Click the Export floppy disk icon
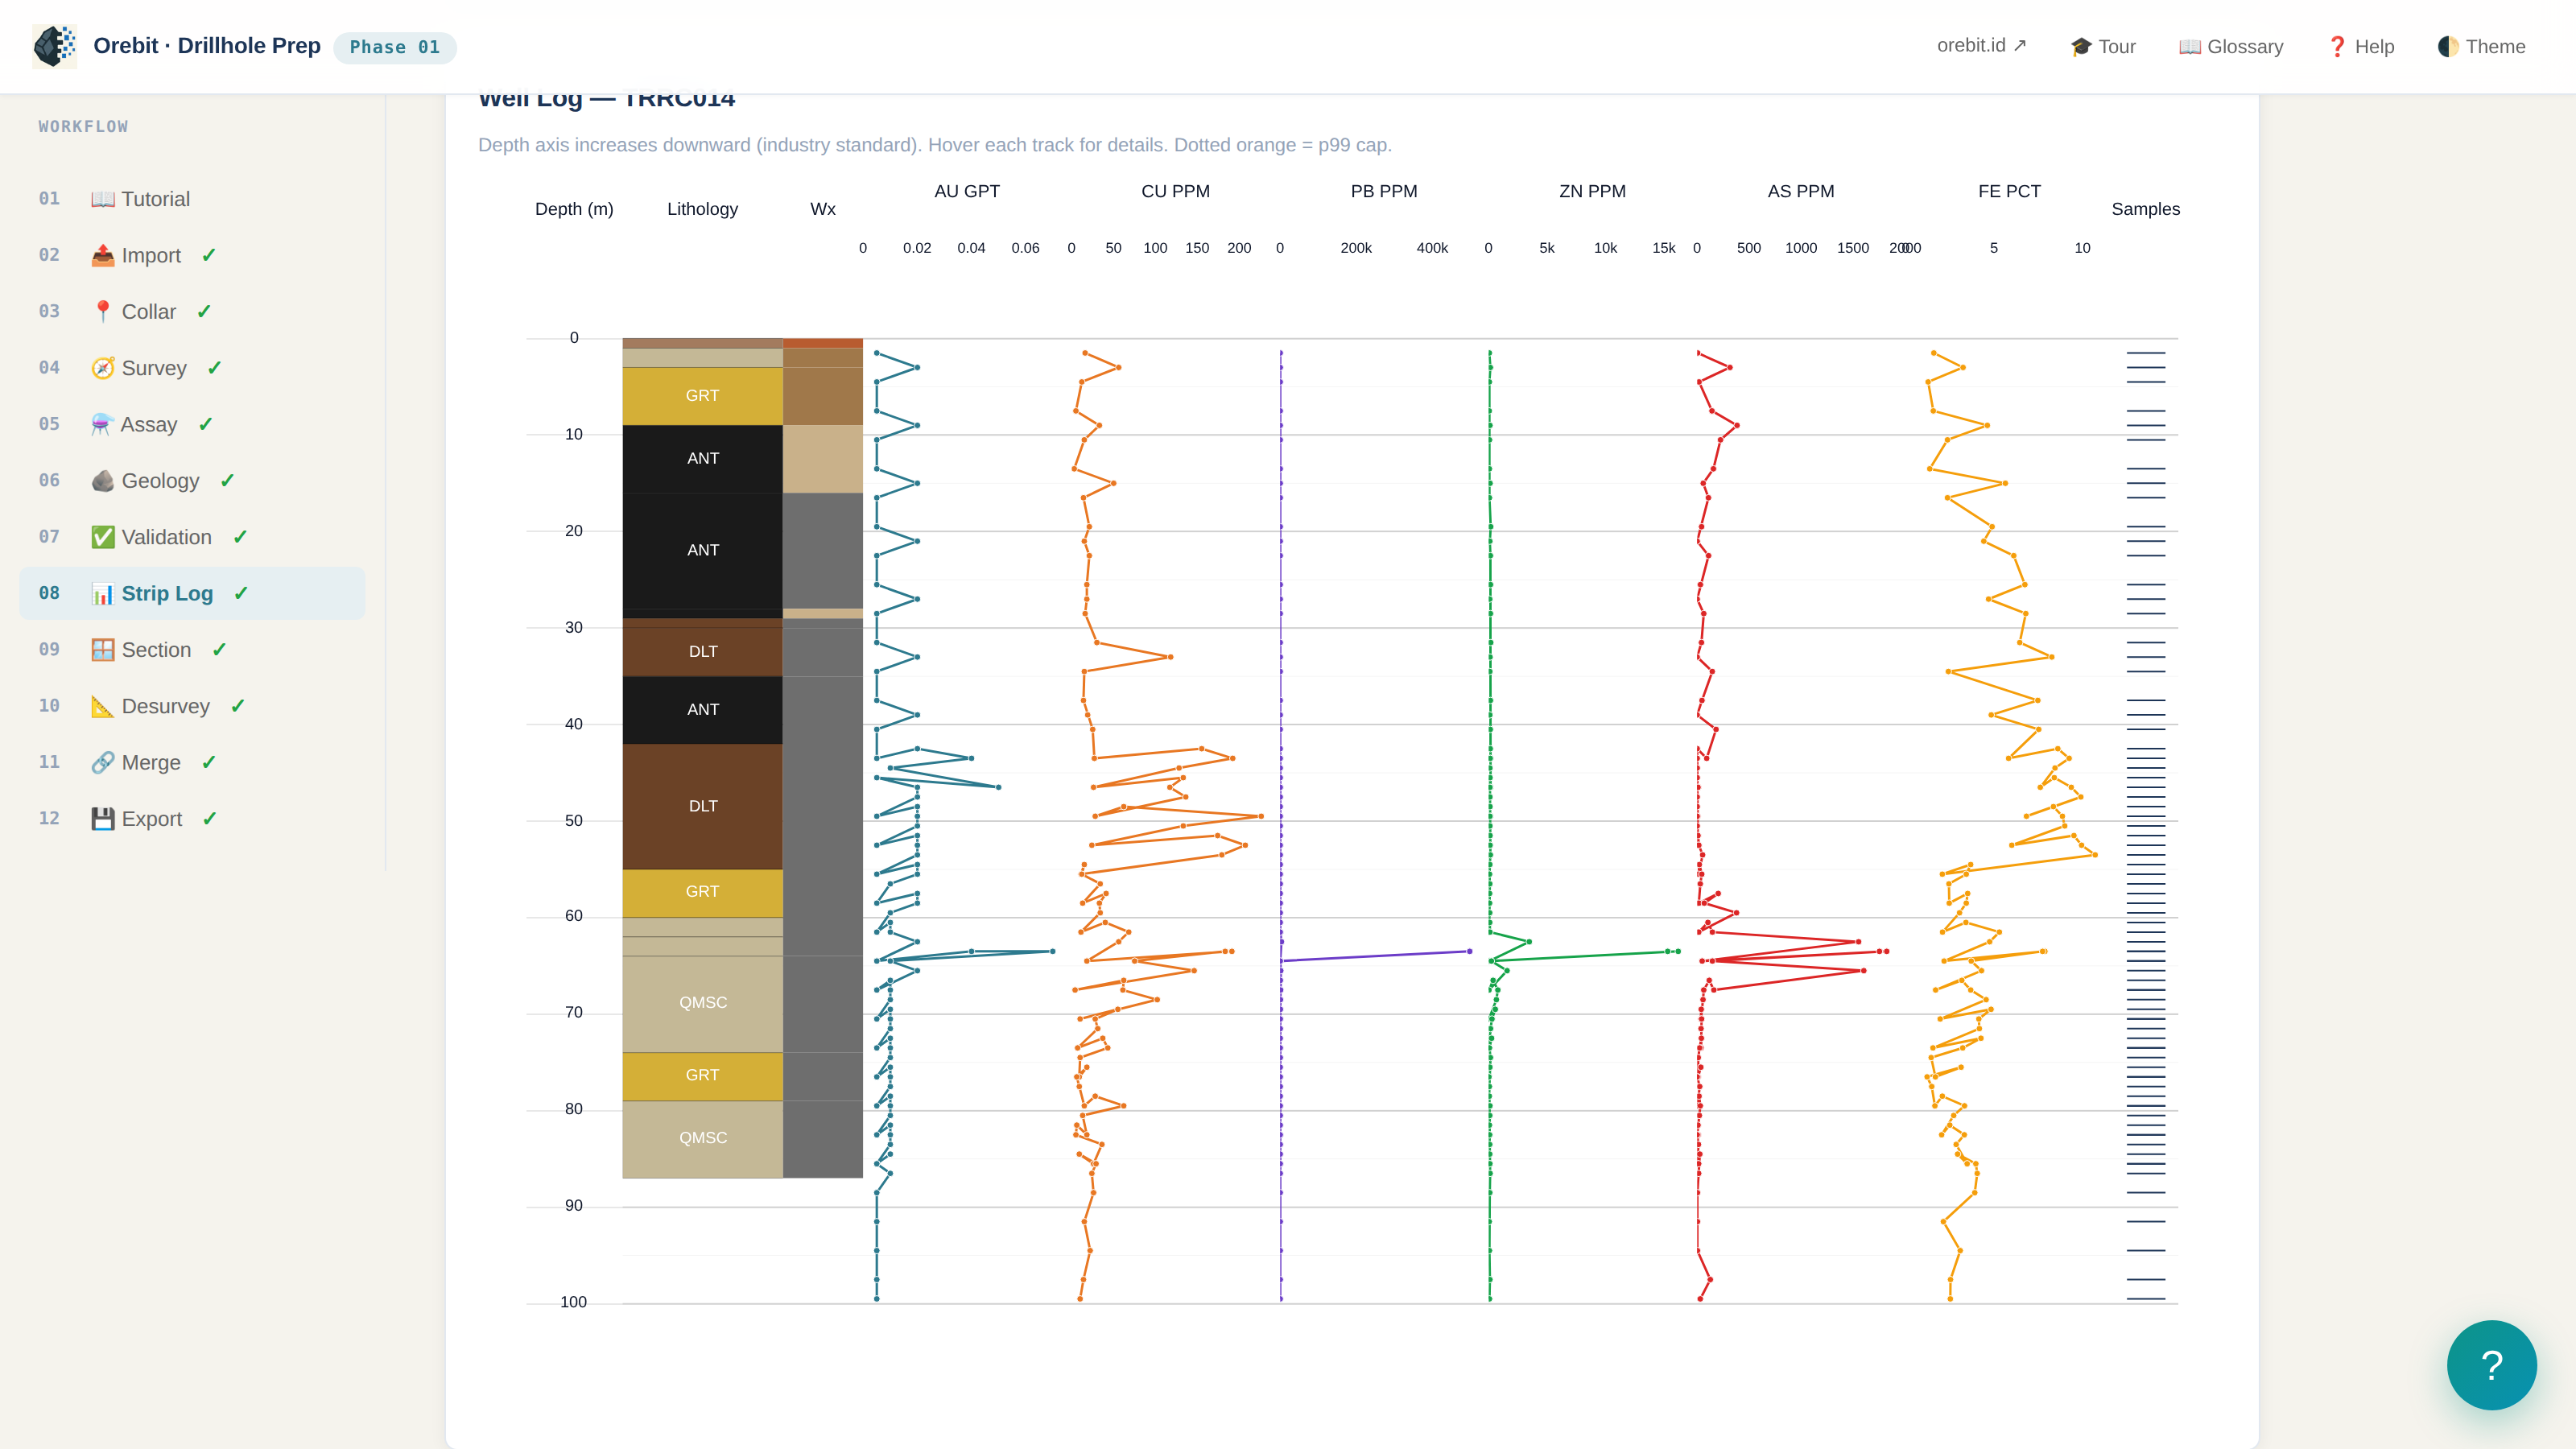The image size is (2576, 1449). 103,819
